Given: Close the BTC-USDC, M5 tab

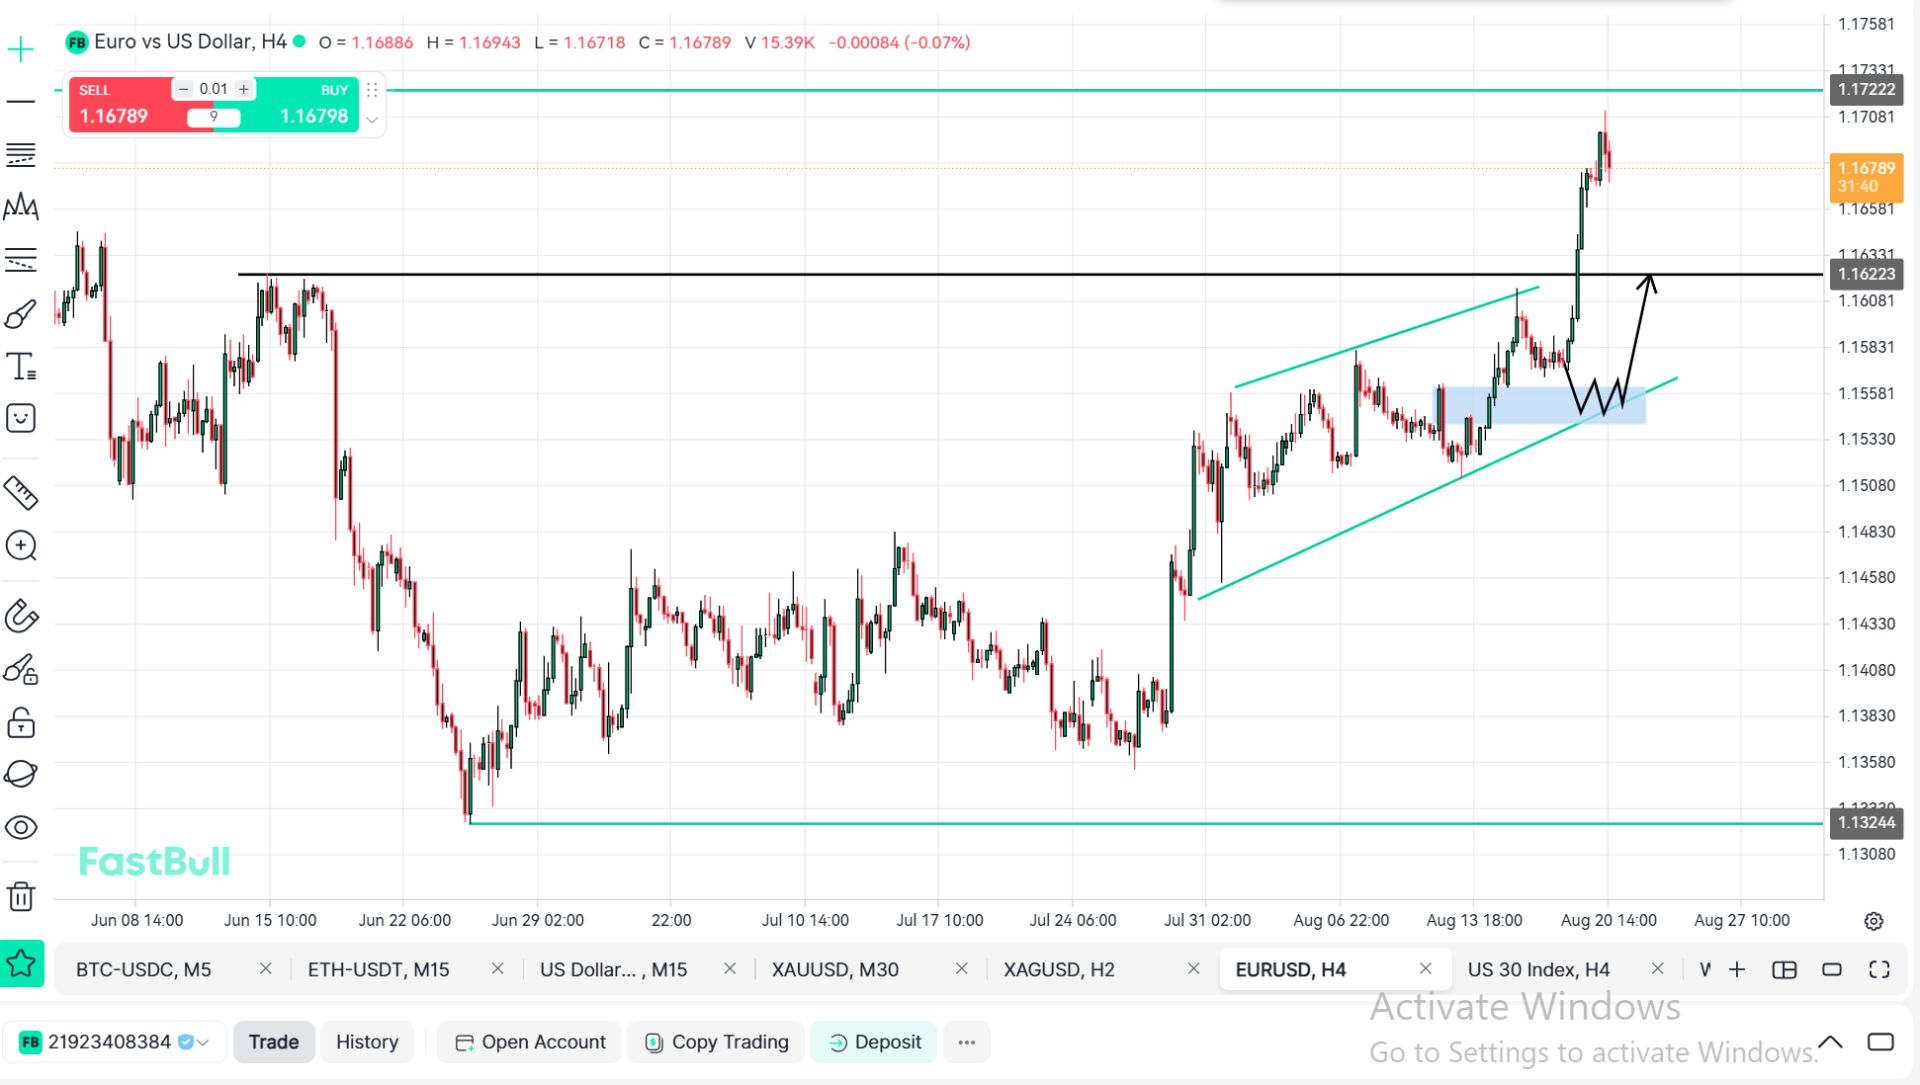Looking at the screenshot, I should tap(265, 968).
